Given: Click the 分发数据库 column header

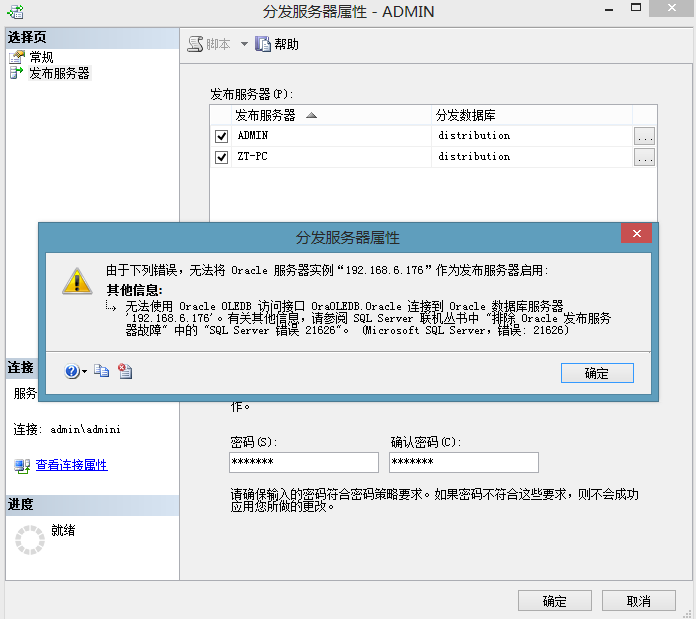Looking at the screenshot, I should (x=532, y=115).
